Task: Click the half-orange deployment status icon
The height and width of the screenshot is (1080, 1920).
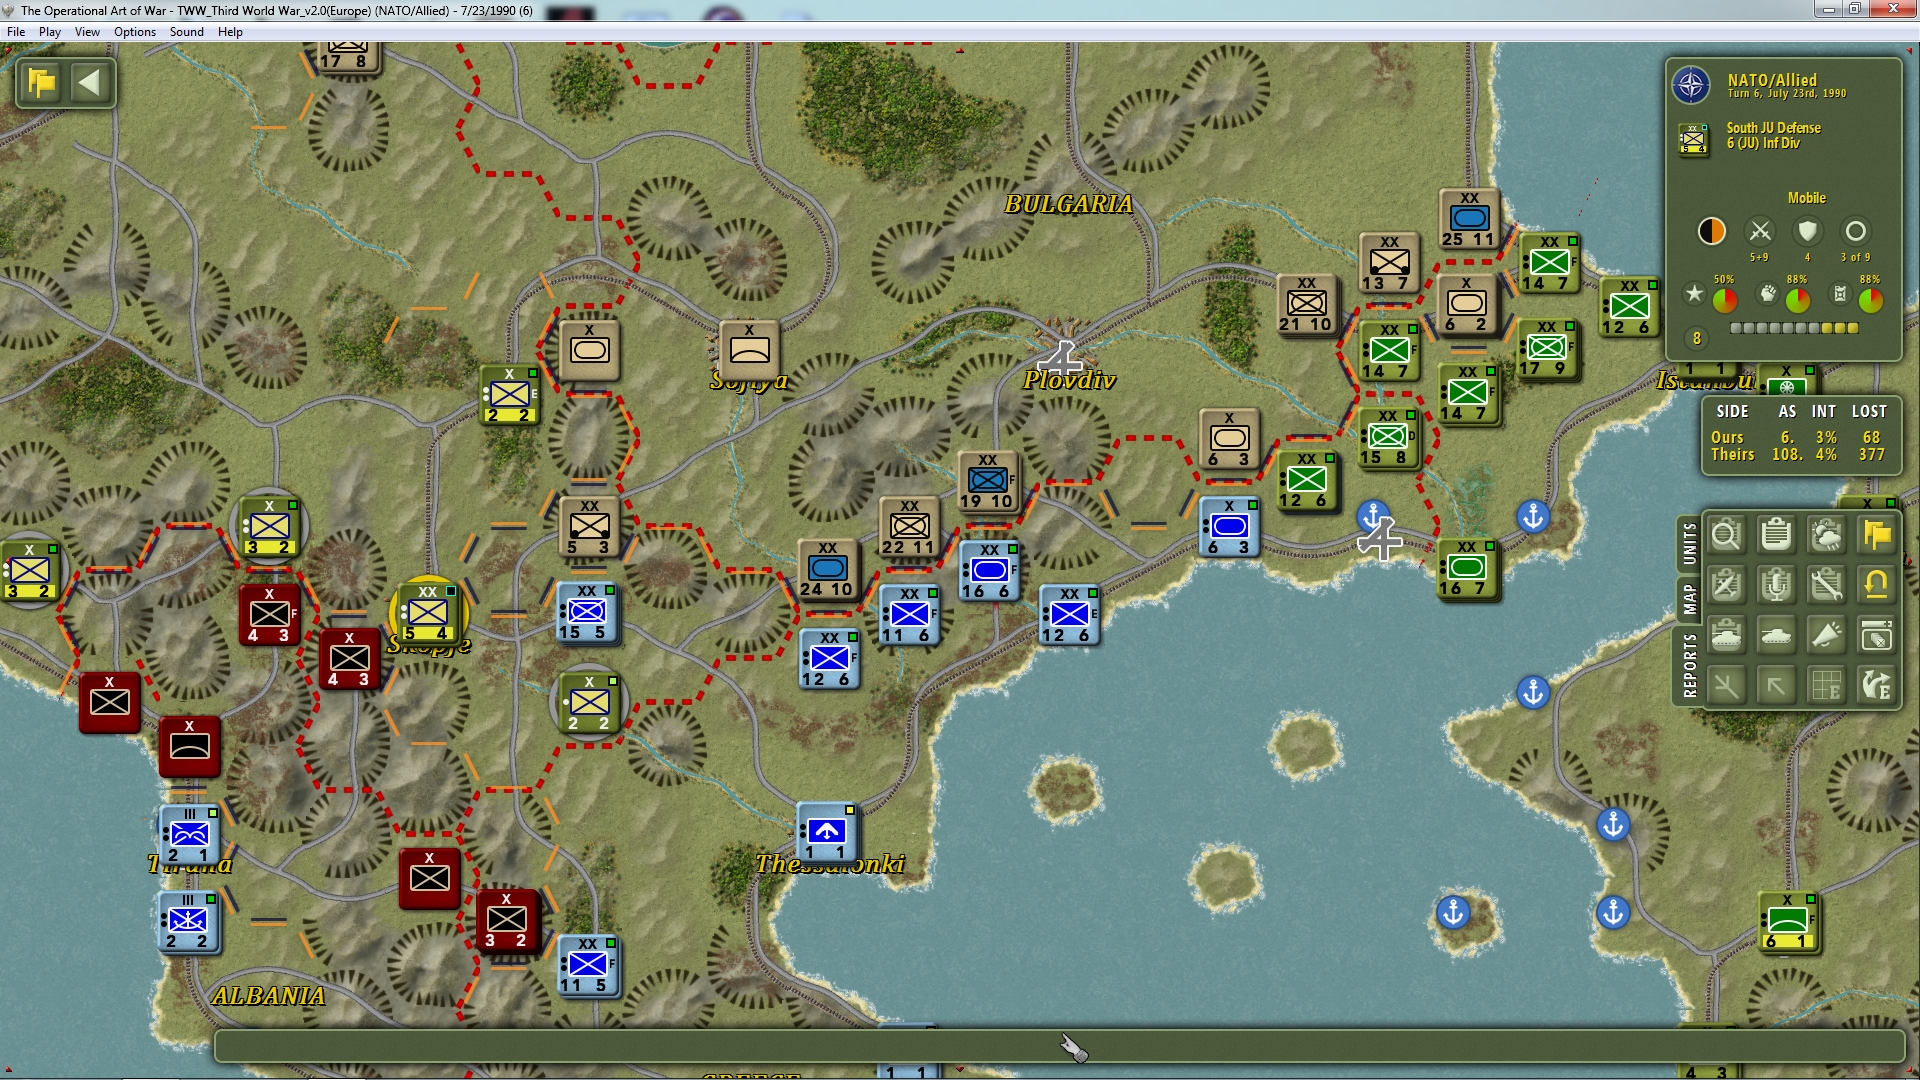Action: point(1712,231)
